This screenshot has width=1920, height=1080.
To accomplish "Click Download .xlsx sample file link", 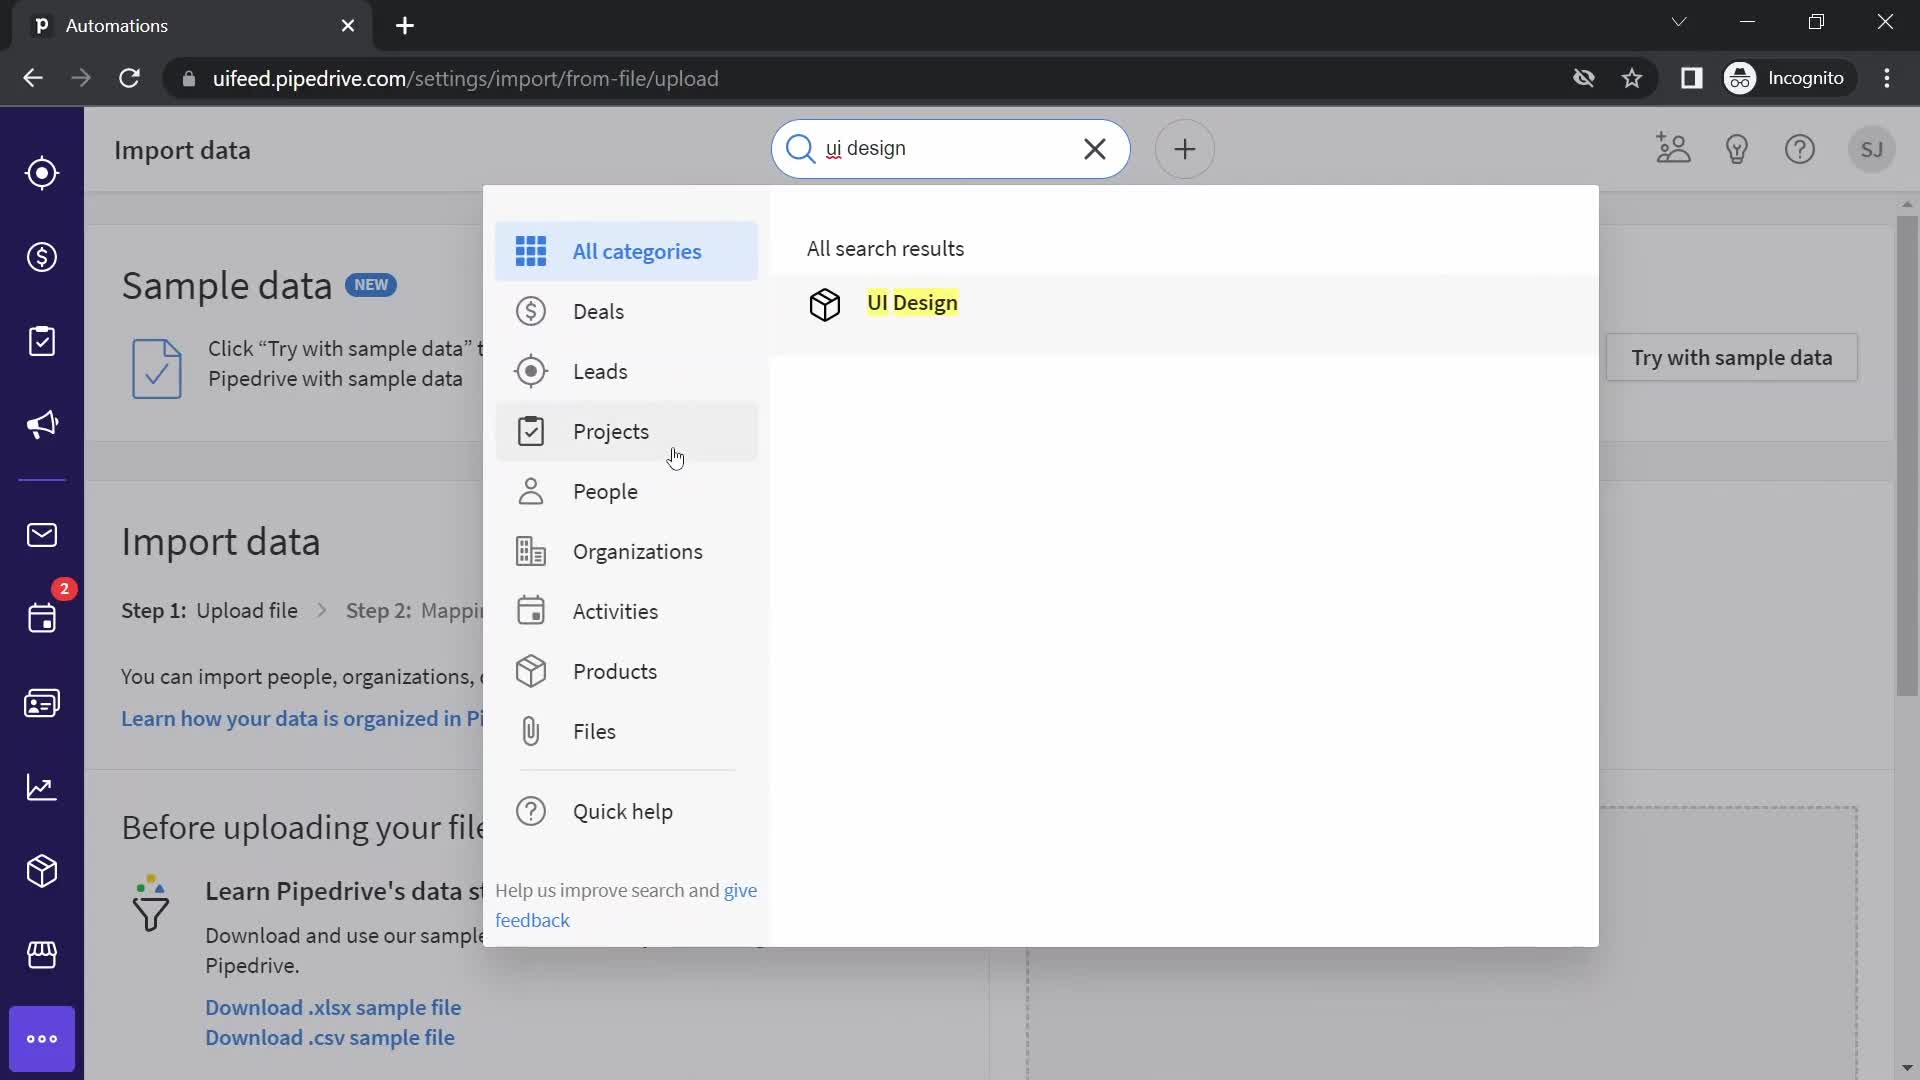I will (332, 1007).
